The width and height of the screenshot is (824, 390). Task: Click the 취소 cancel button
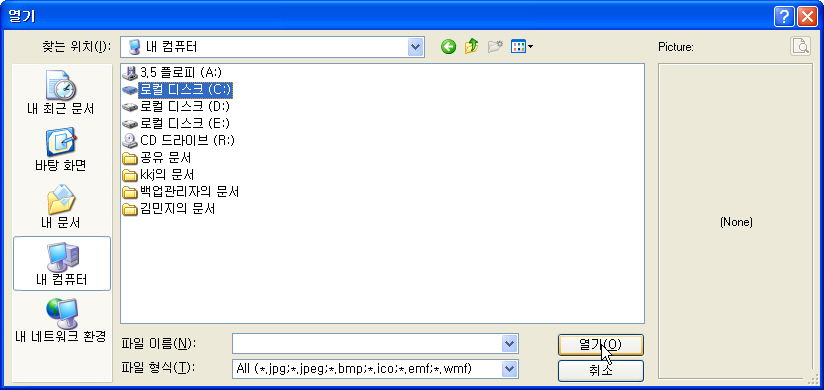click(601, 371)
